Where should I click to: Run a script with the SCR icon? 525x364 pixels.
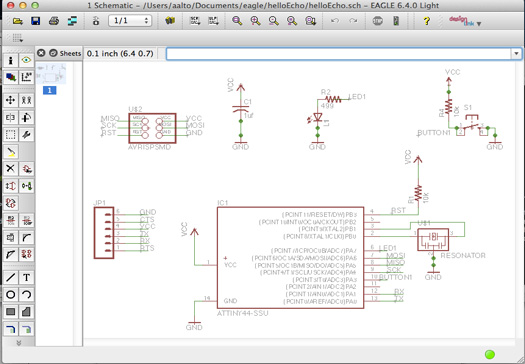point(195,21)
